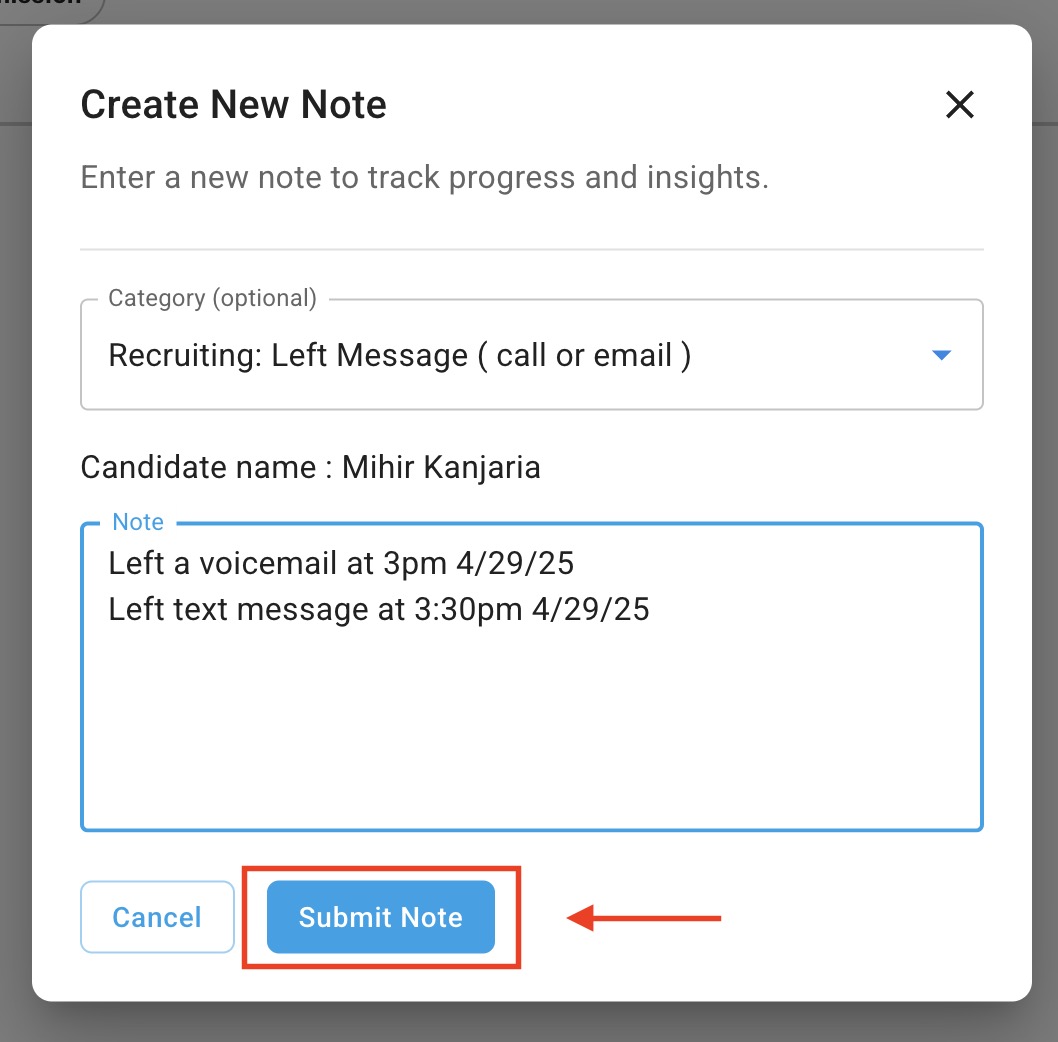Image resolution: width=1058 pixels, height=1042 pixels.
Task: Click the red arrow pointing at Submit Note
Action: click(644, 917)
